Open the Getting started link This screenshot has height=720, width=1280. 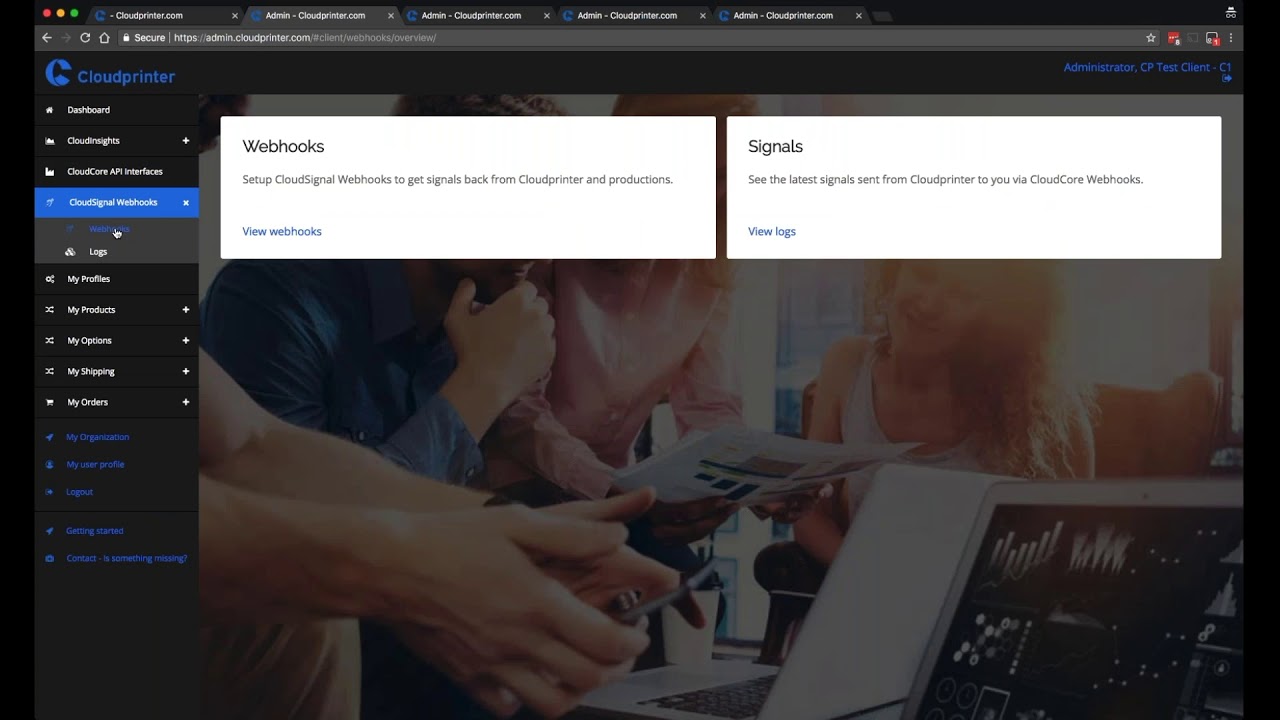95,531
